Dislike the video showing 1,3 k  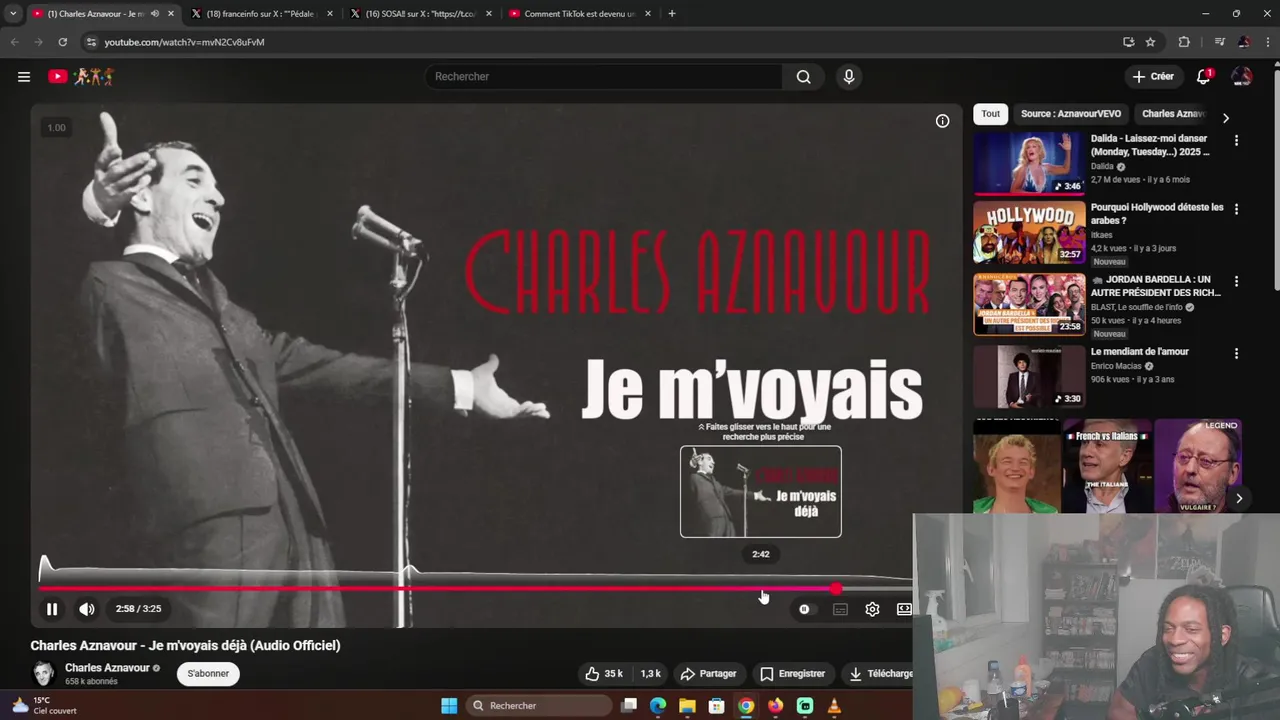(651, 674)
